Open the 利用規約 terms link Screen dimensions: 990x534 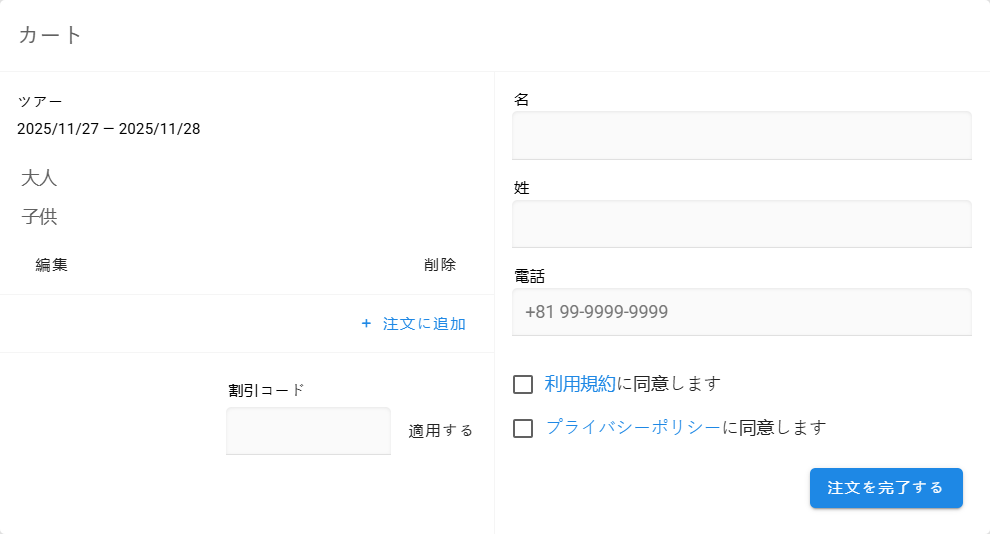(580, 383)
